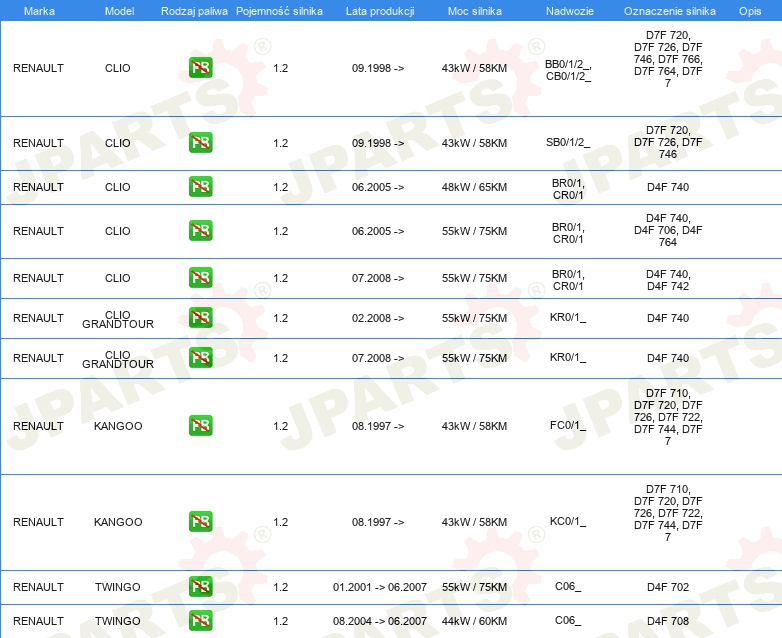Image resolution: width=782 pixels, height=638 pixels.
Task: Click the fuel icon in the TWINGO D4F 708 row
Action: click(x=200, y=620)
